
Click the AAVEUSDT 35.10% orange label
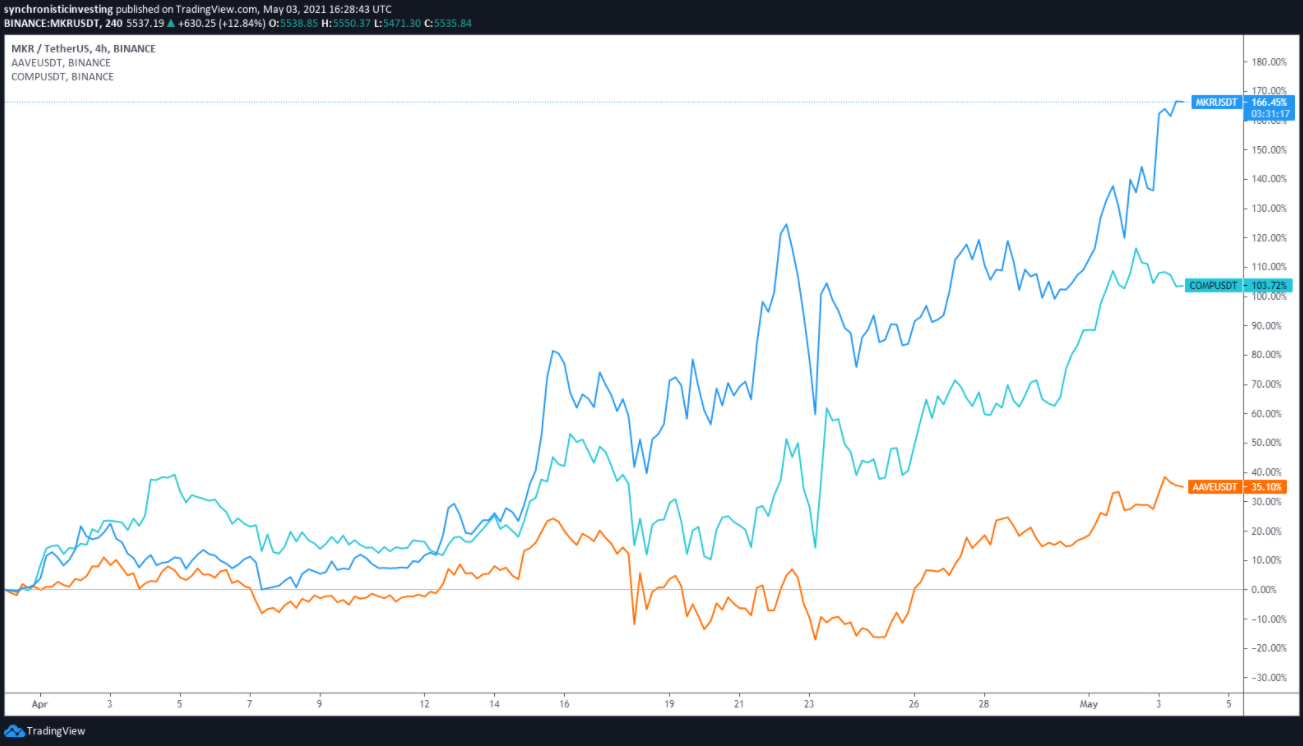click(1240, 487)
